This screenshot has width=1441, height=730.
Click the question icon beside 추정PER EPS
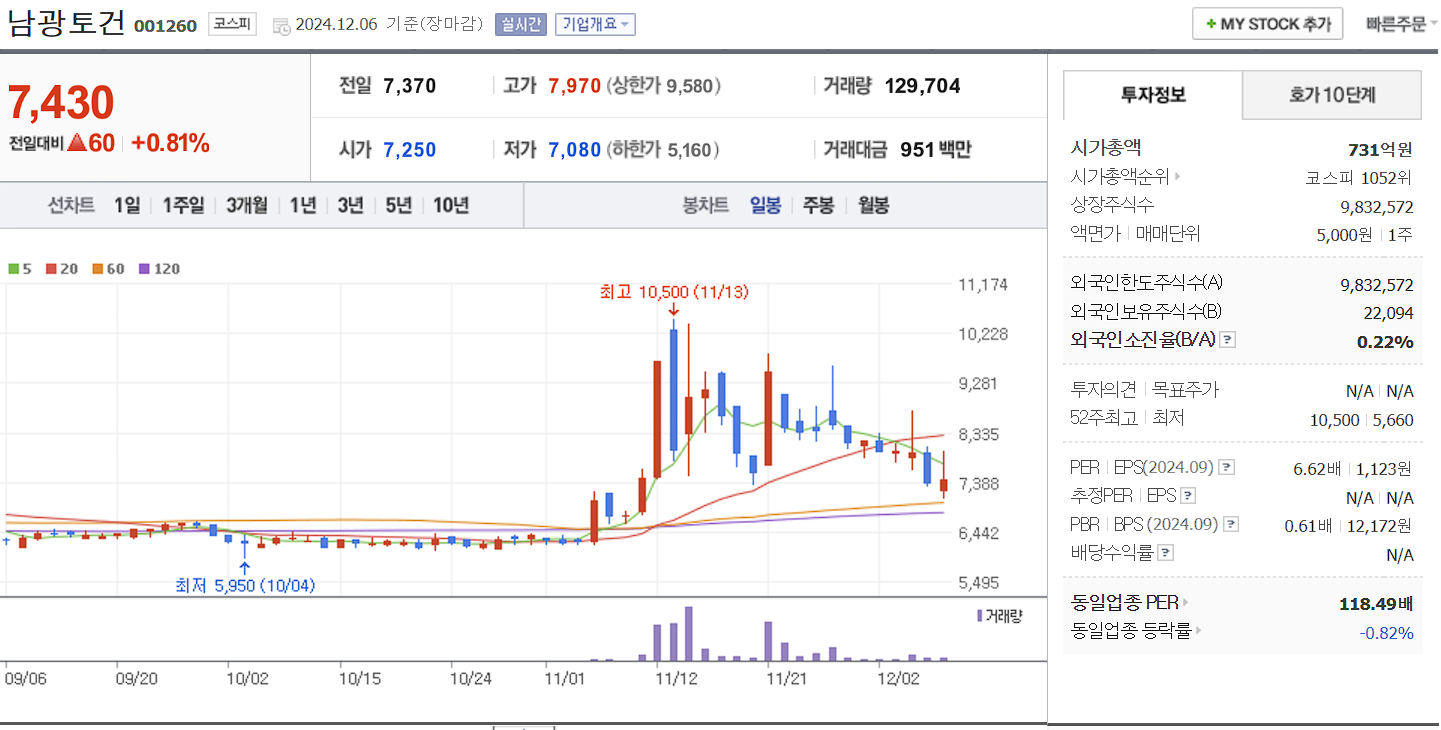click(x=1188, y=495)
